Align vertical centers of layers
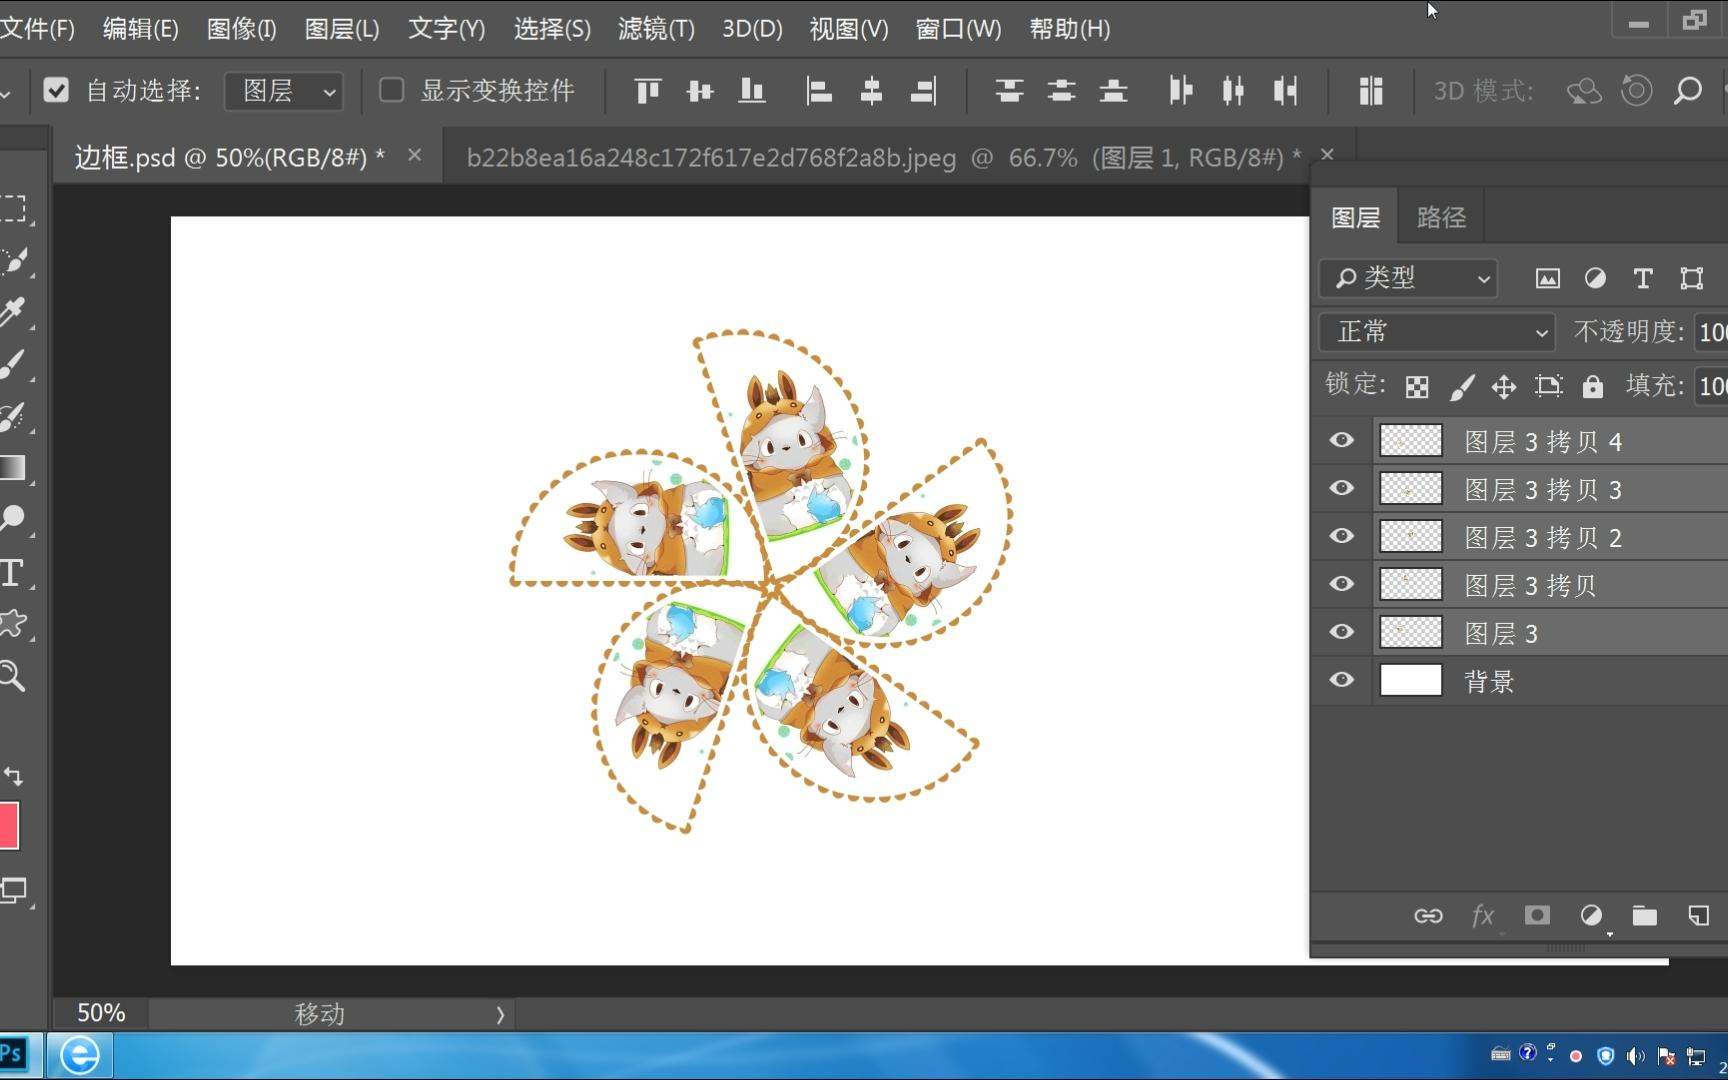 (700, 91)
